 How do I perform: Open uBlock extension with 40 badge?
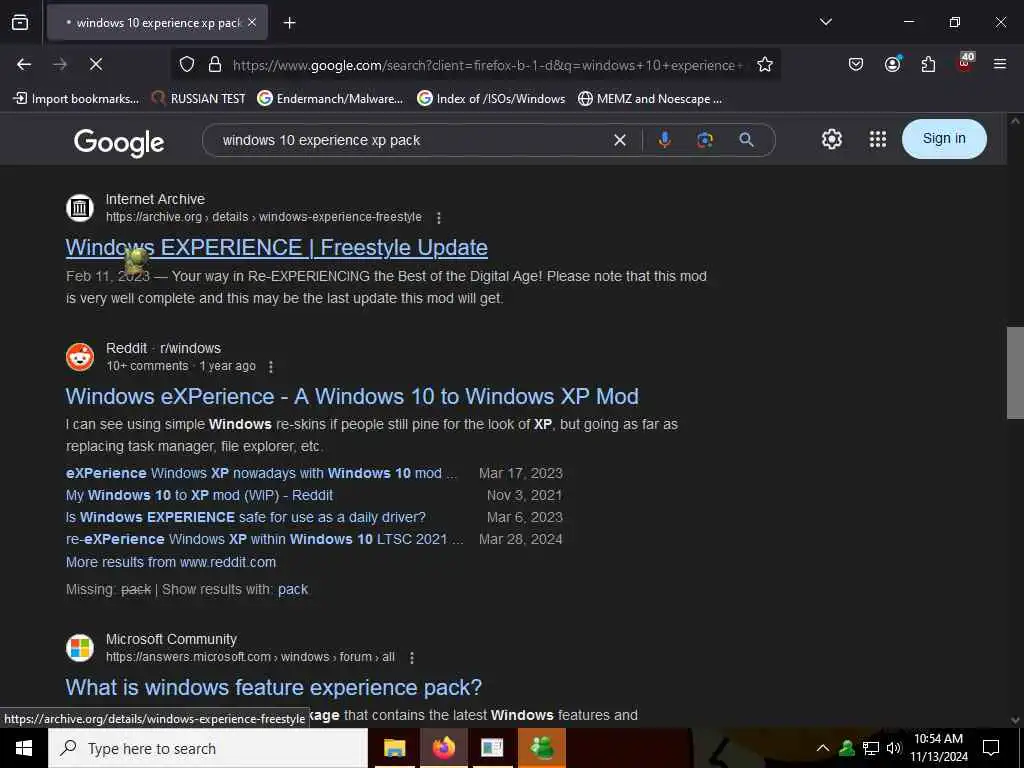[x=965, y=63]
